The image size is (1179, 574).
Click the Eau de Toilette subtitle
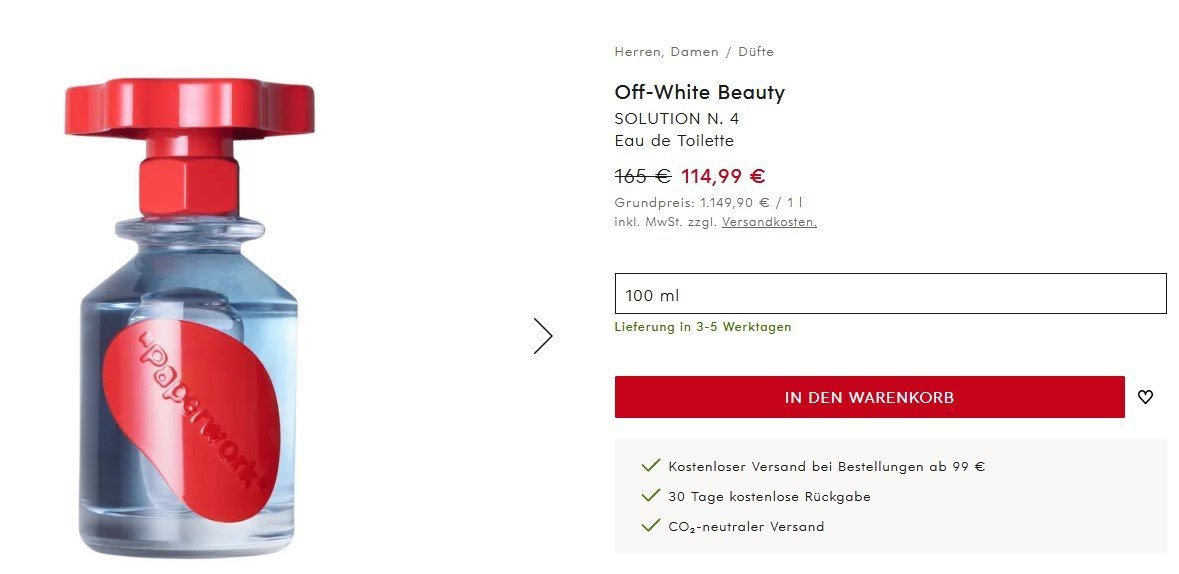click(x=674, y=141)
